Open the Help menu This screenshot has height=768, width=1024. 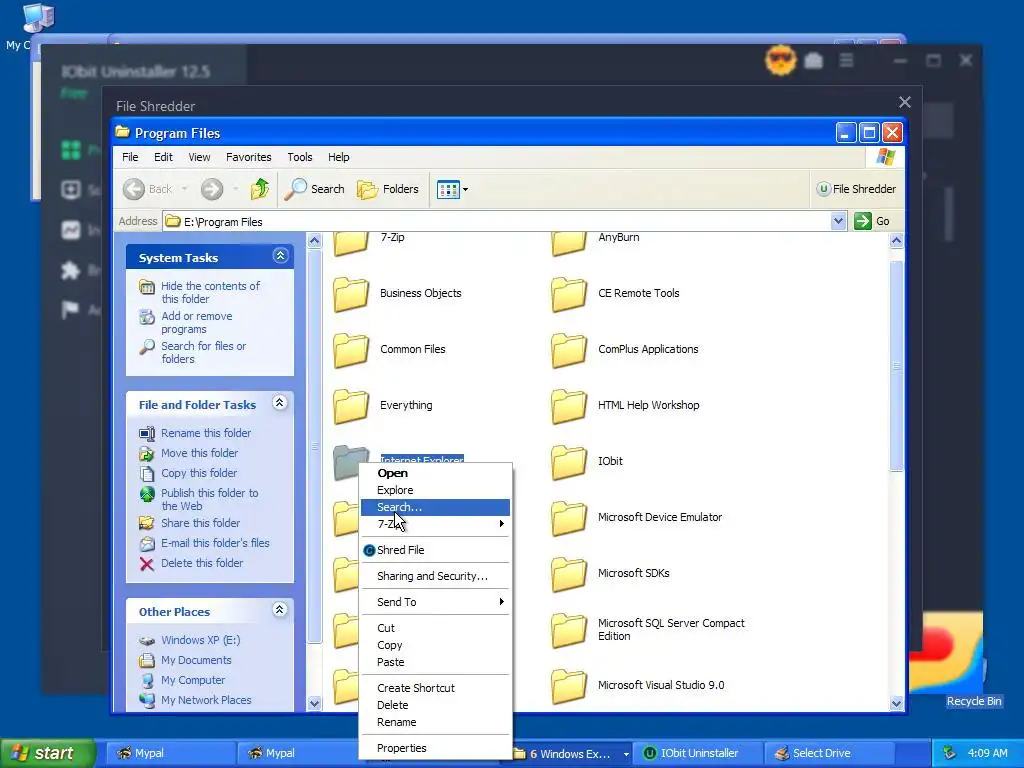pos(338,157)
